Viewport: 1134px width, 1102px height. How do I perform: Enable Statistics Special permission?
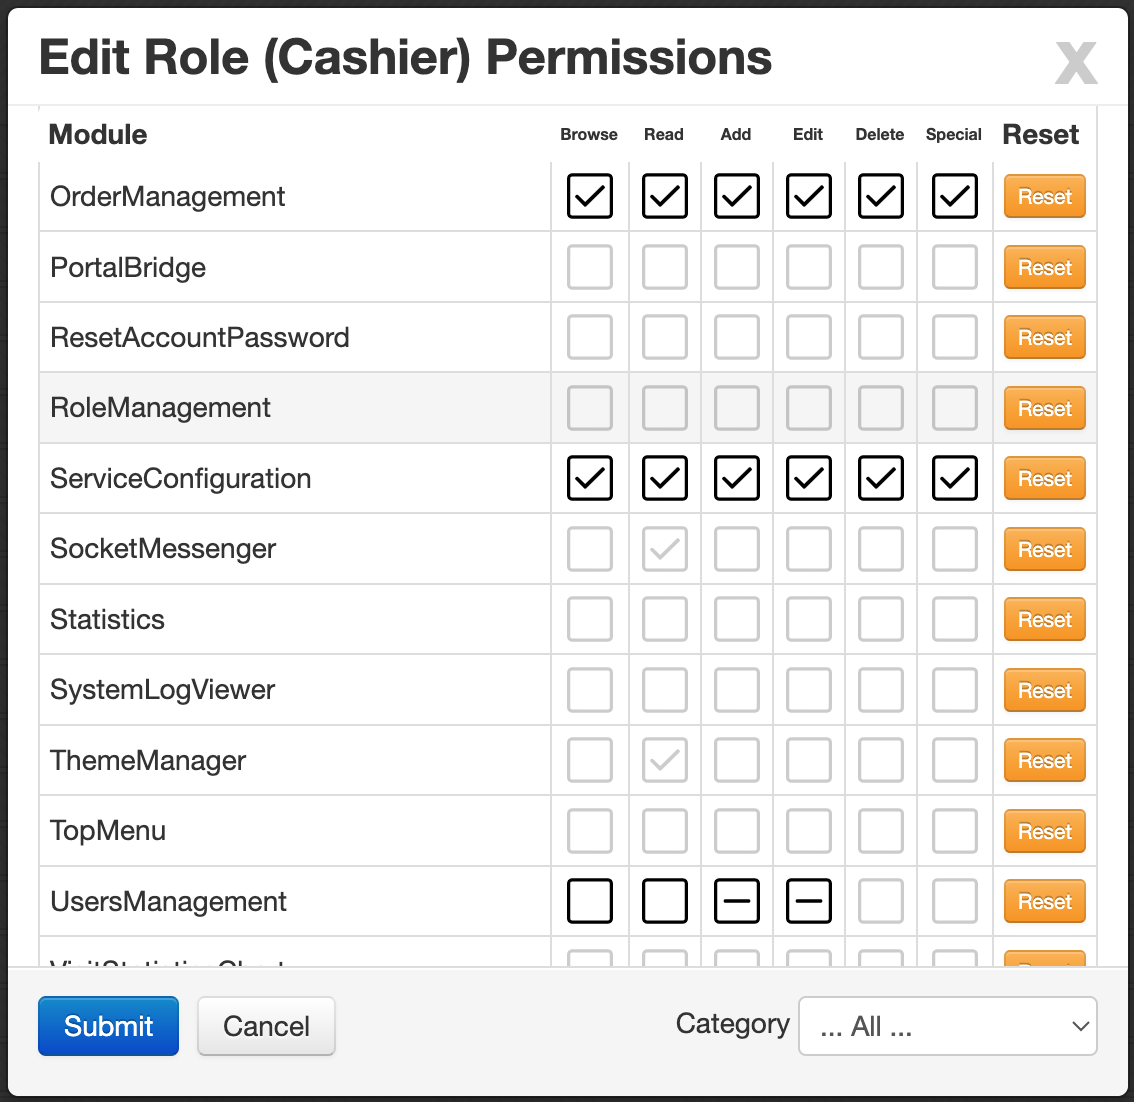tap(955, 619)
